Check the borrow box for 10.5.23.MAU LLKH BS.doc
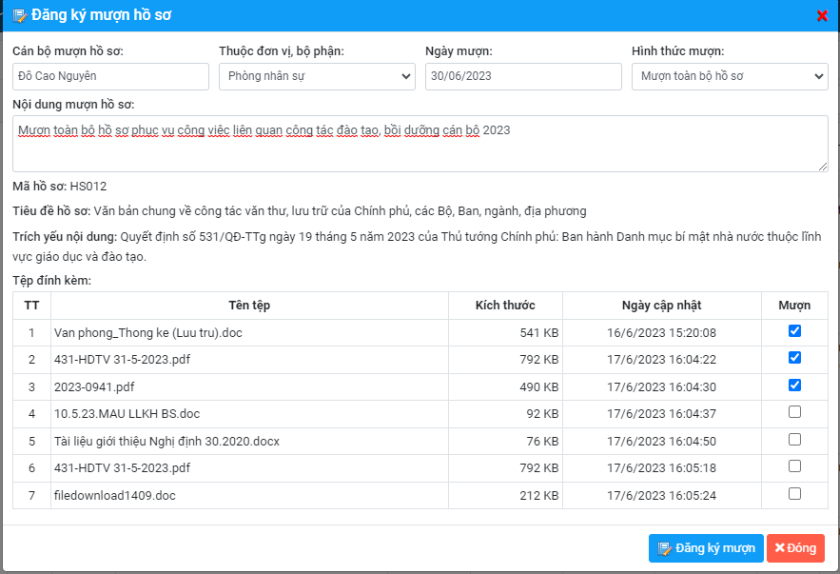 (x=794, y=412)
